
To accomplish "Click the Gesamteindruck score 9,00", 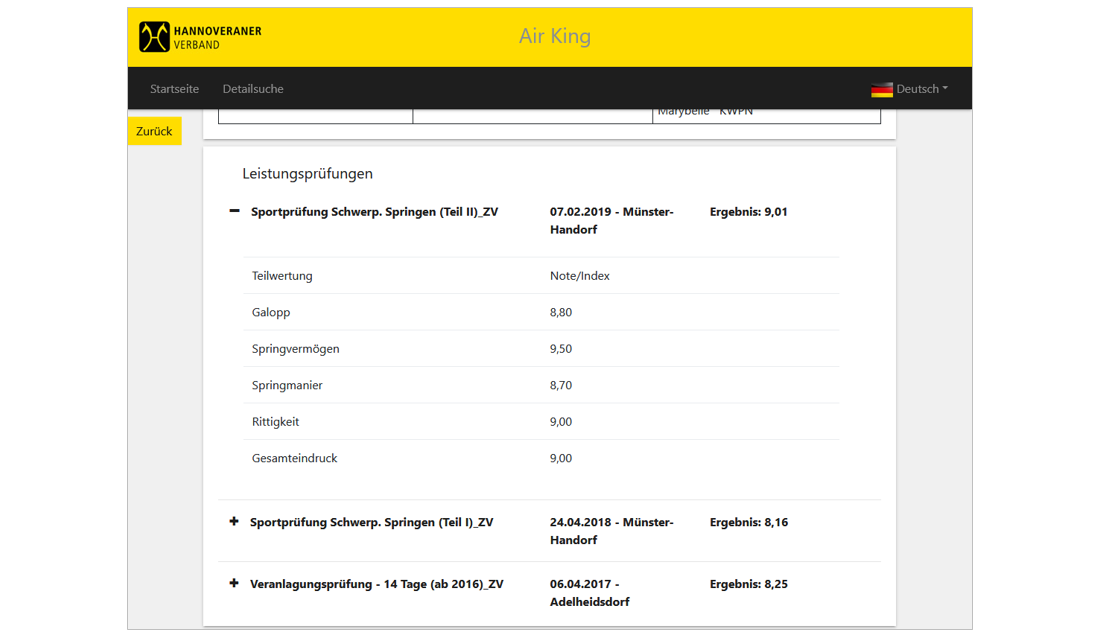I will click(561, 458).
